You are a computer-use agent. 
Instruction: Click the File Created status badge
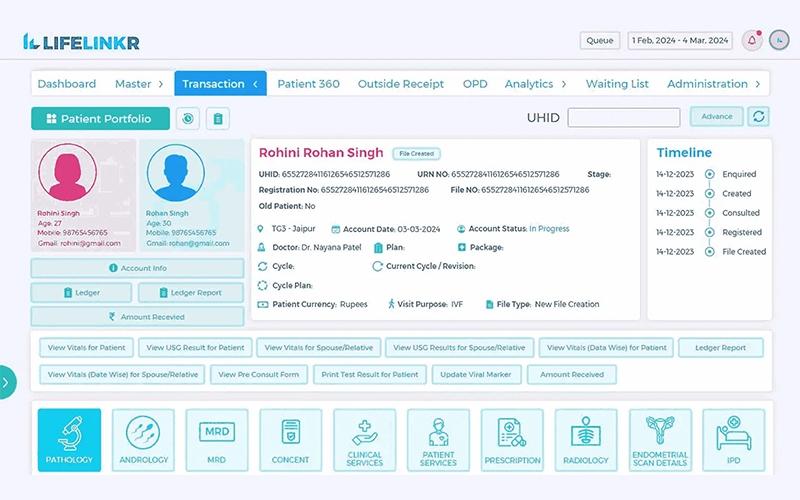click(416, 154)
